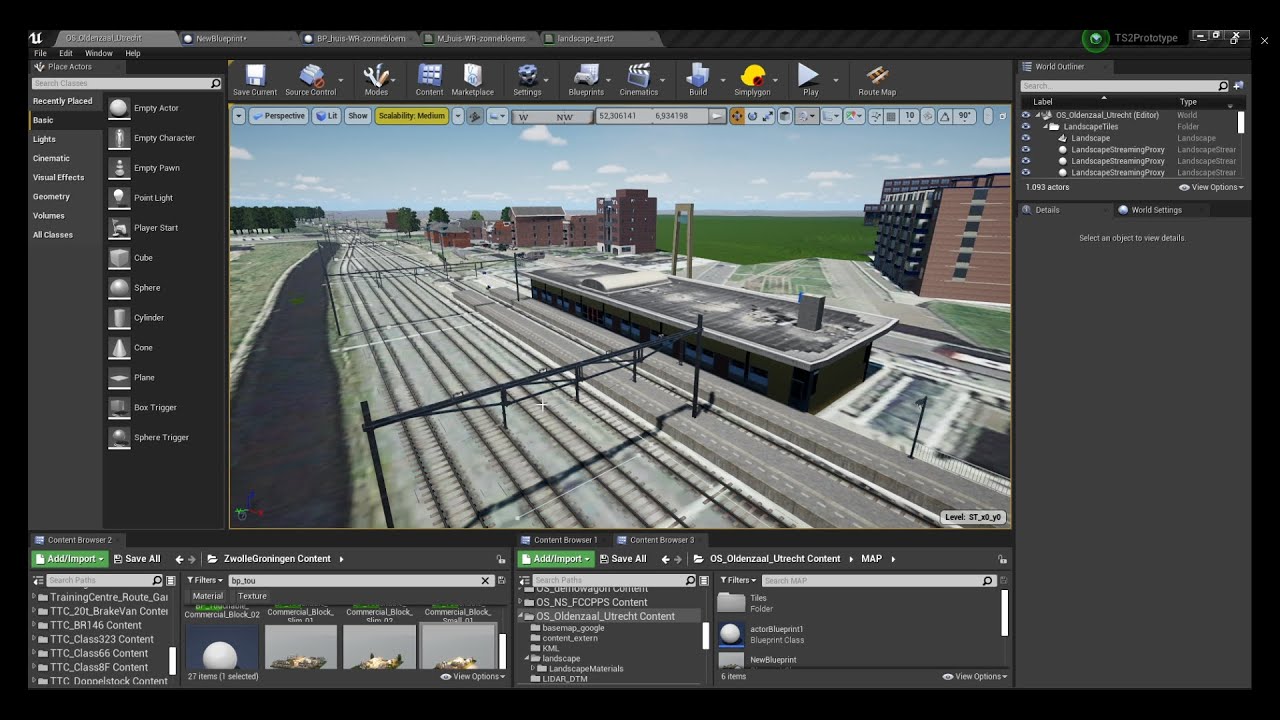
Task: Open World Outliner View Options dropdown
Action: pyautogui.click(x=1212, y=187)
